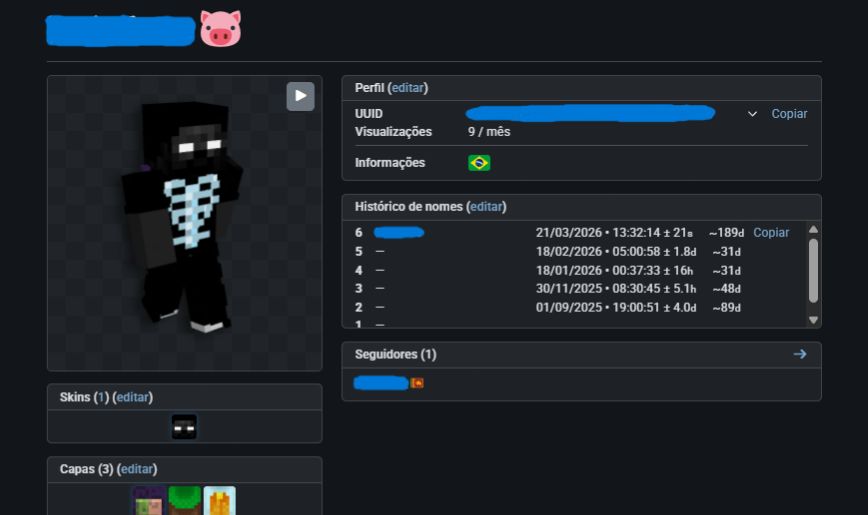Click the ~189d duration value
This screenshot has width=868, height=515.
pos(726,233)
